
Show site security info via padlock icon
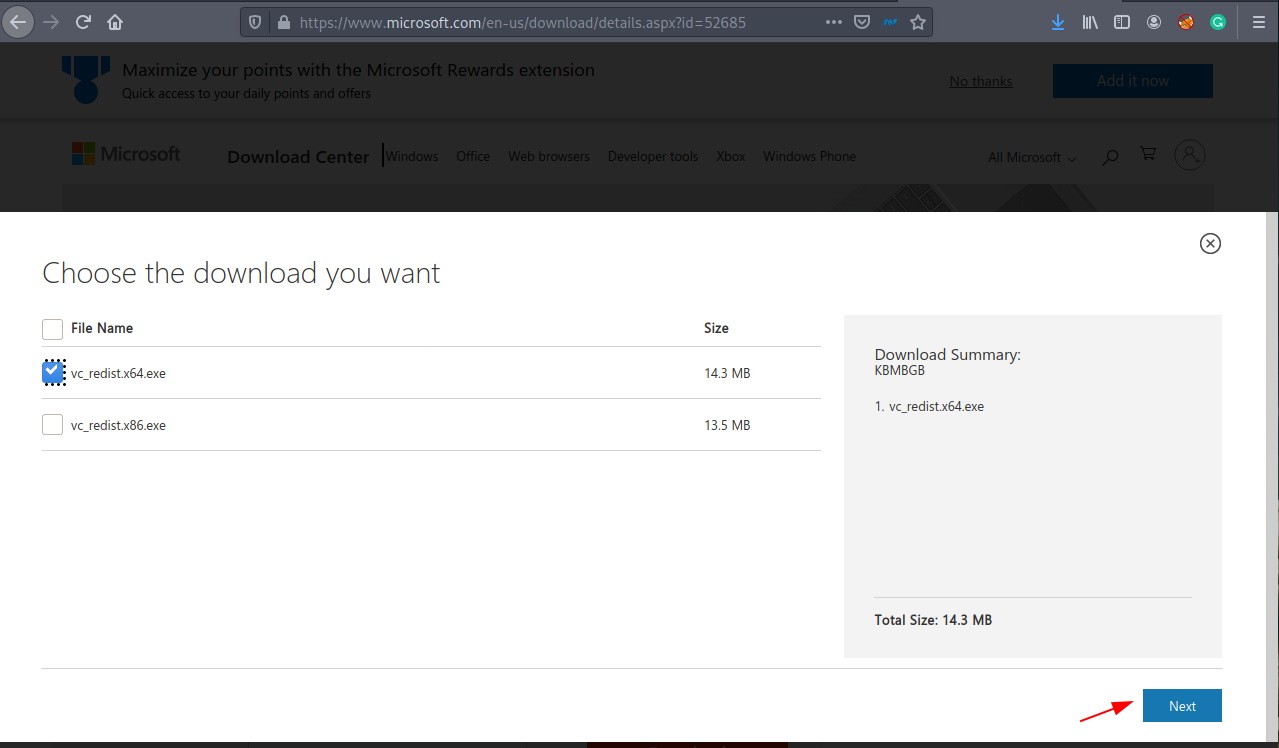point(283,22)
